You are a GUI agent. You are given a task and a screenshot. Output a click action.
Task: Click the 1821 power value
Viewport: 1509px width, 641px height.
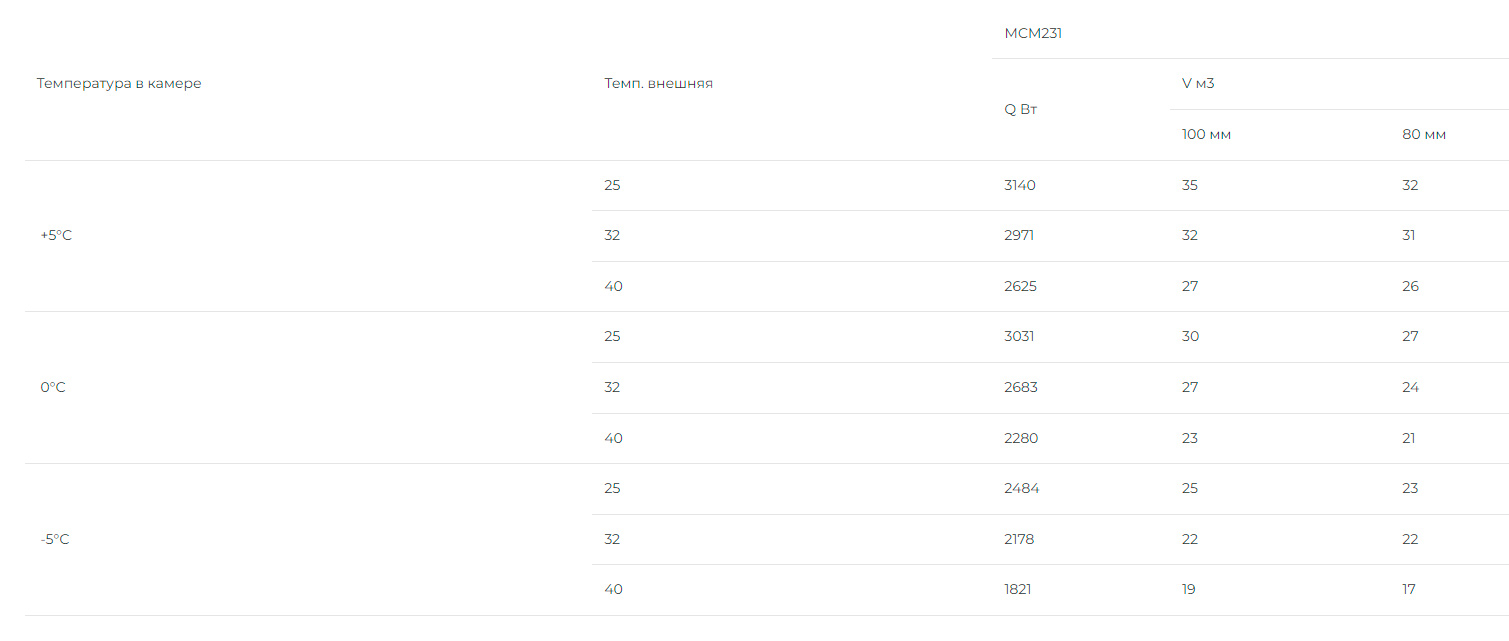pyautogui.click(x=1017, y=589)
